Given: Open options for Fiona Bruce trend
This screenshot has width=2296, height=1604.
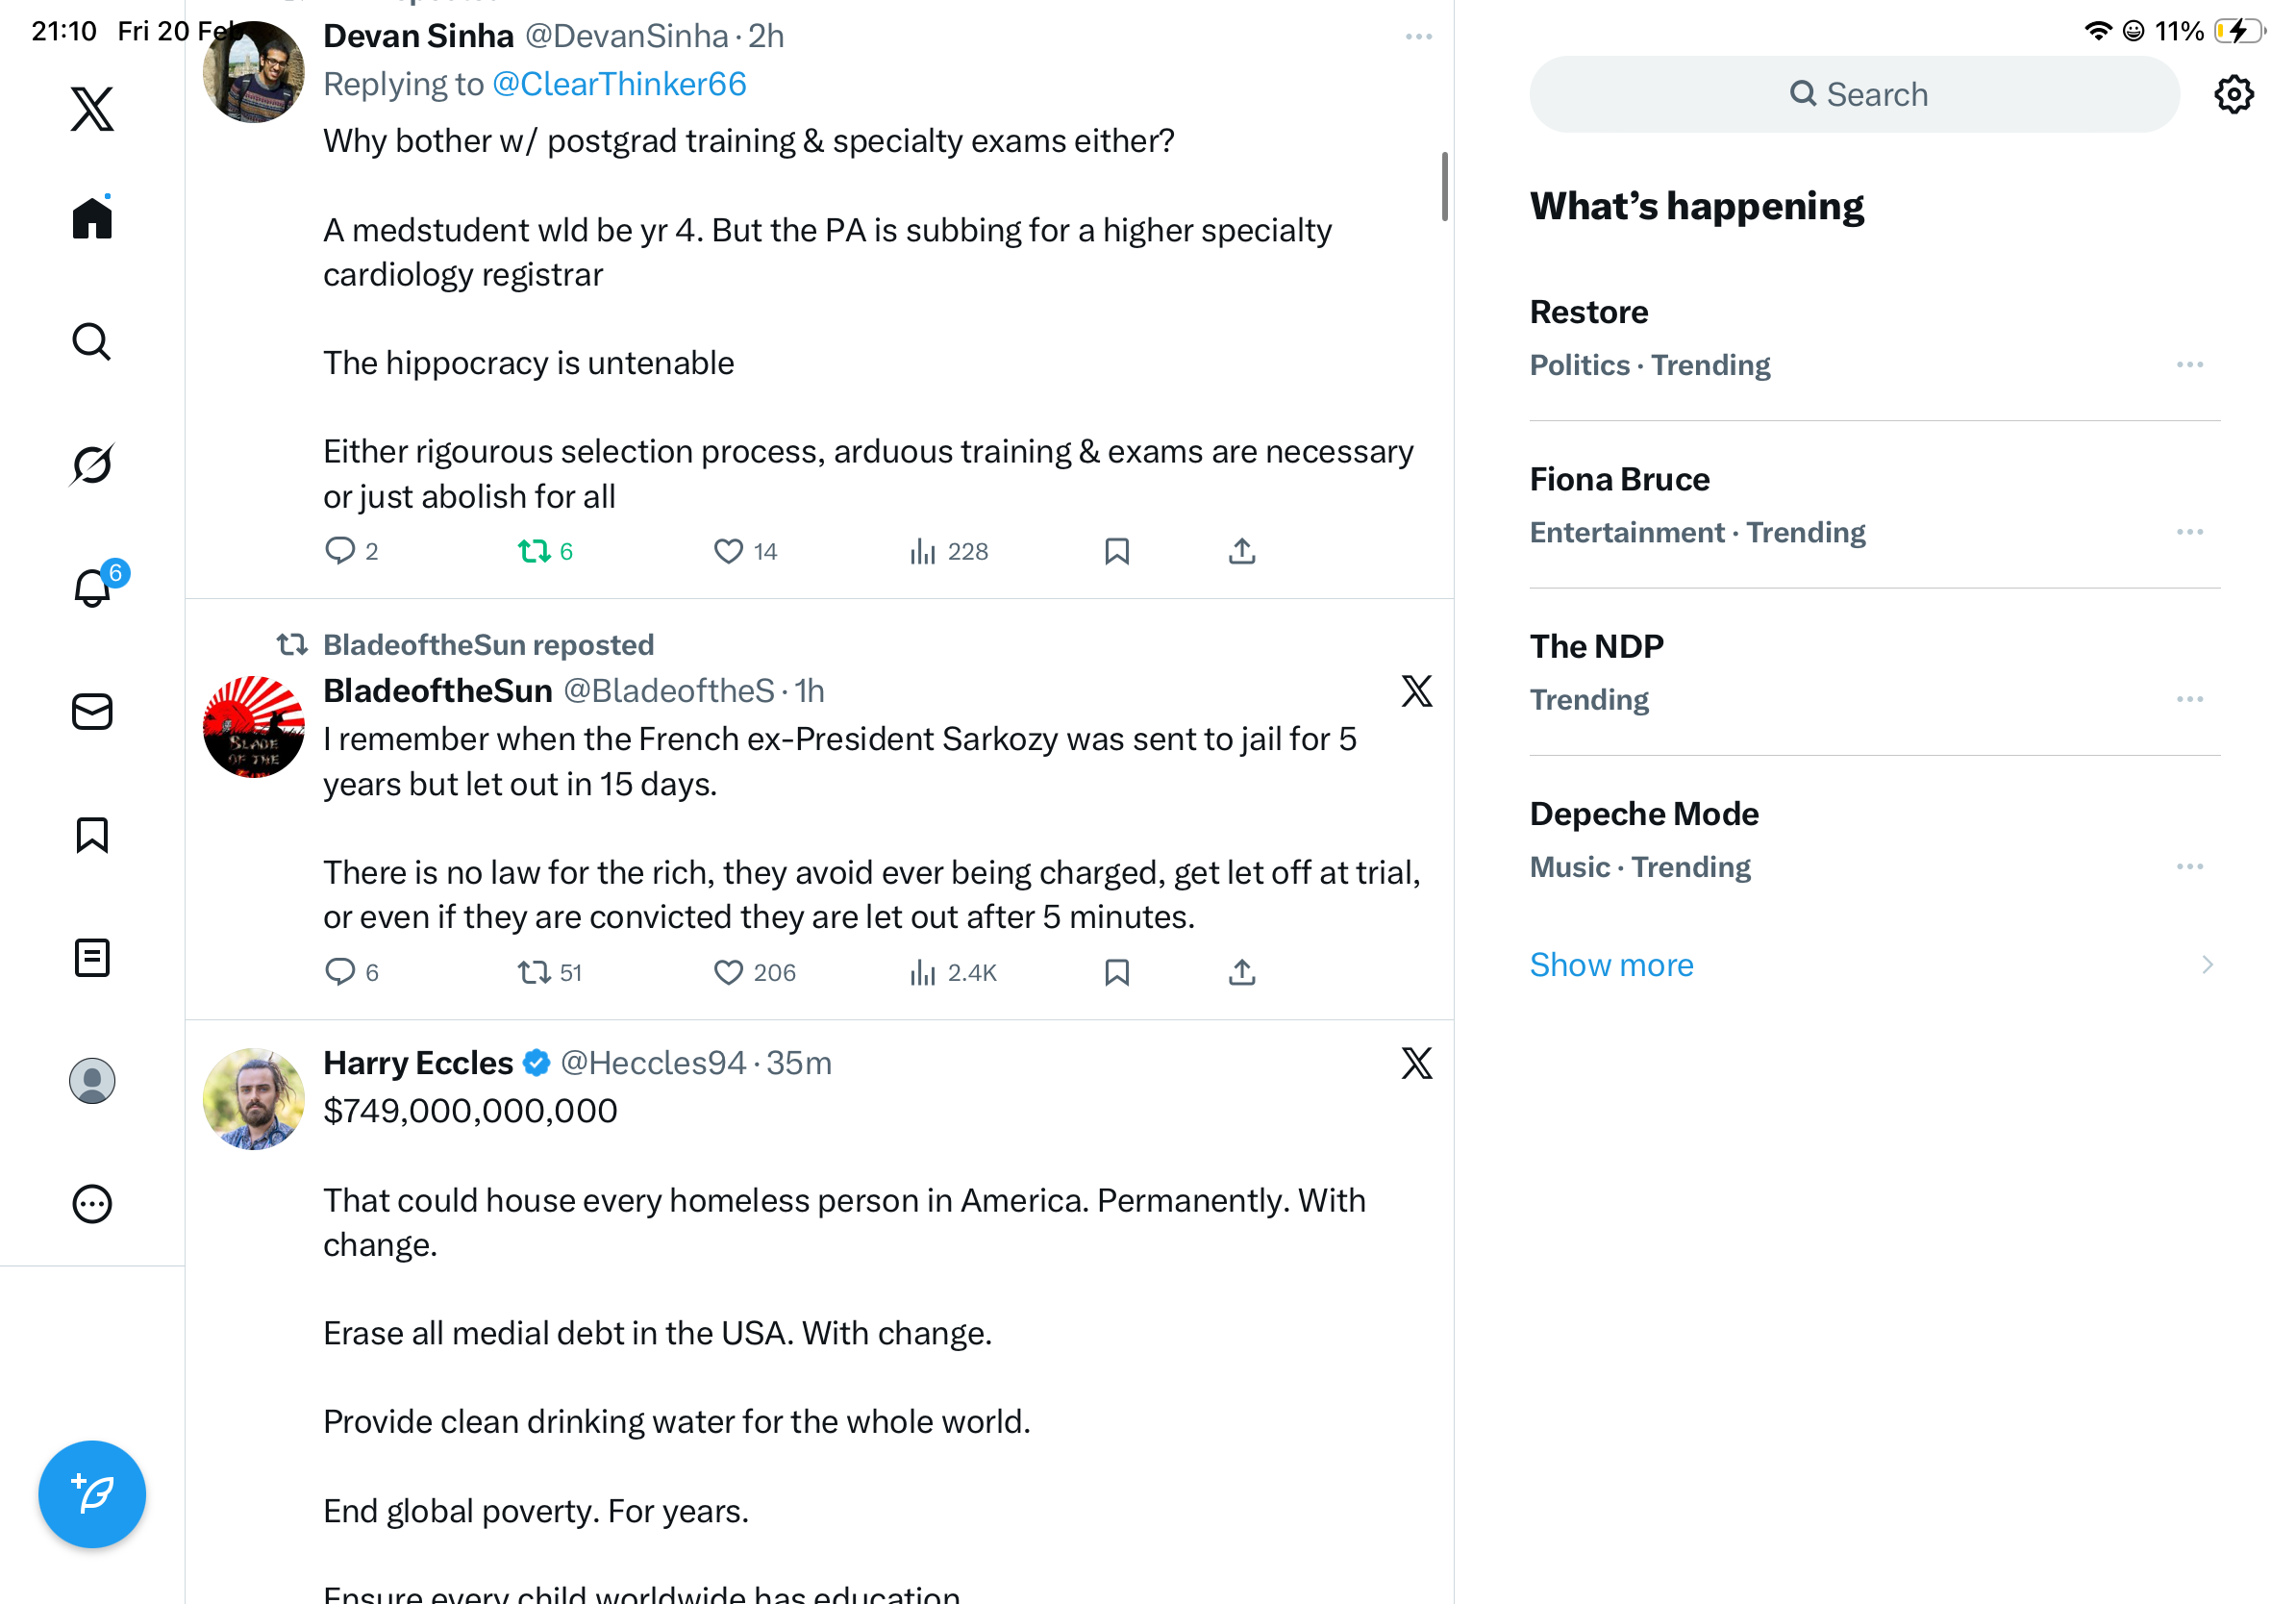Looking at the screenshot, I should pyautogui.click(x=2189, y=532).
